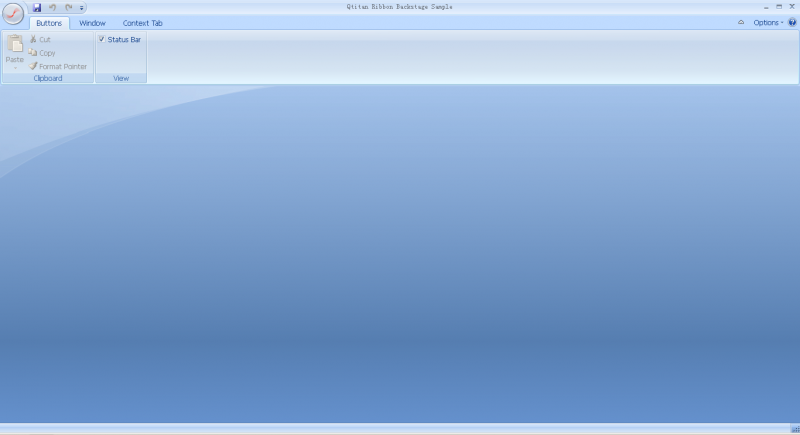Click the Paste clipboard icon
This screenshot has height=435, width=800.
click(15, 45)
